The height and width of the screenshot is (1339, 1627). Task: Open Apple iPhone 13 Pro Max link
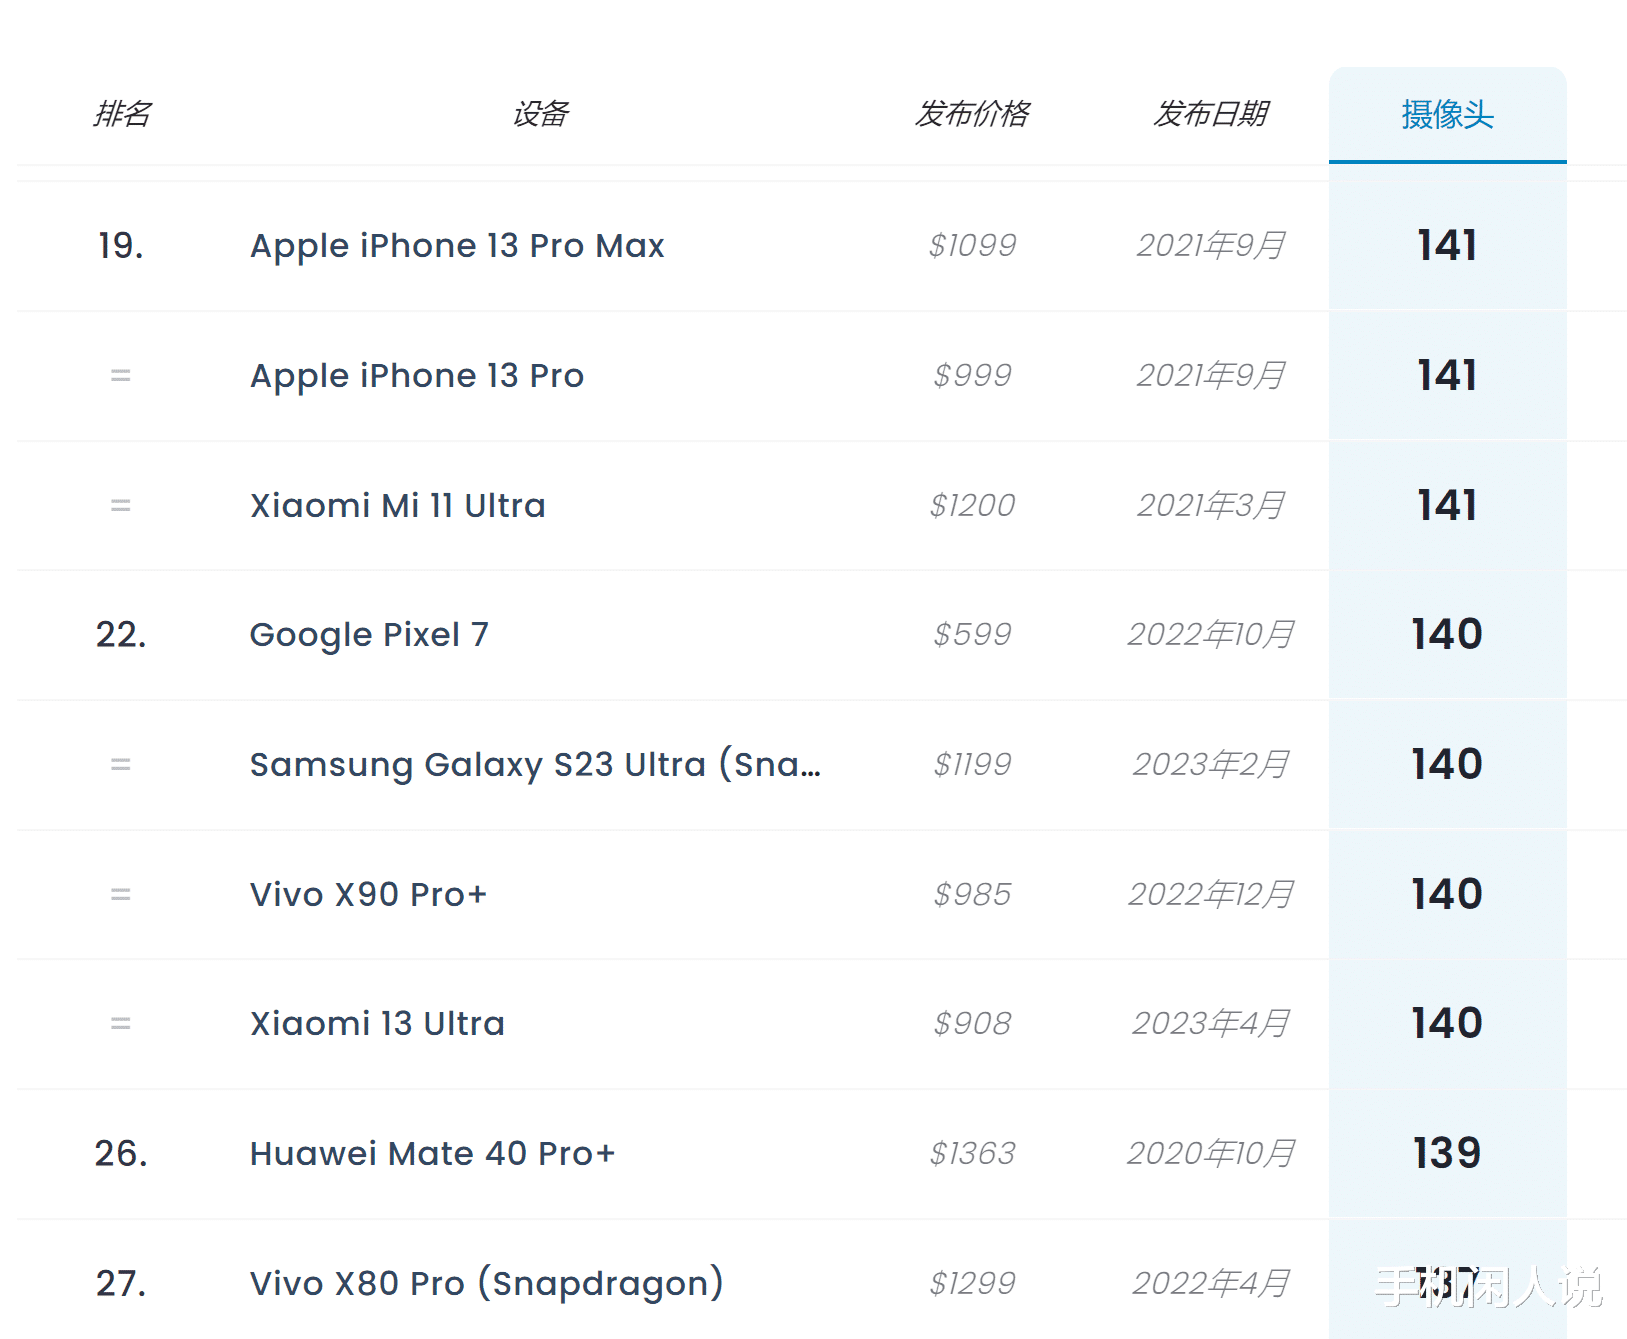[x=457, y=246]
